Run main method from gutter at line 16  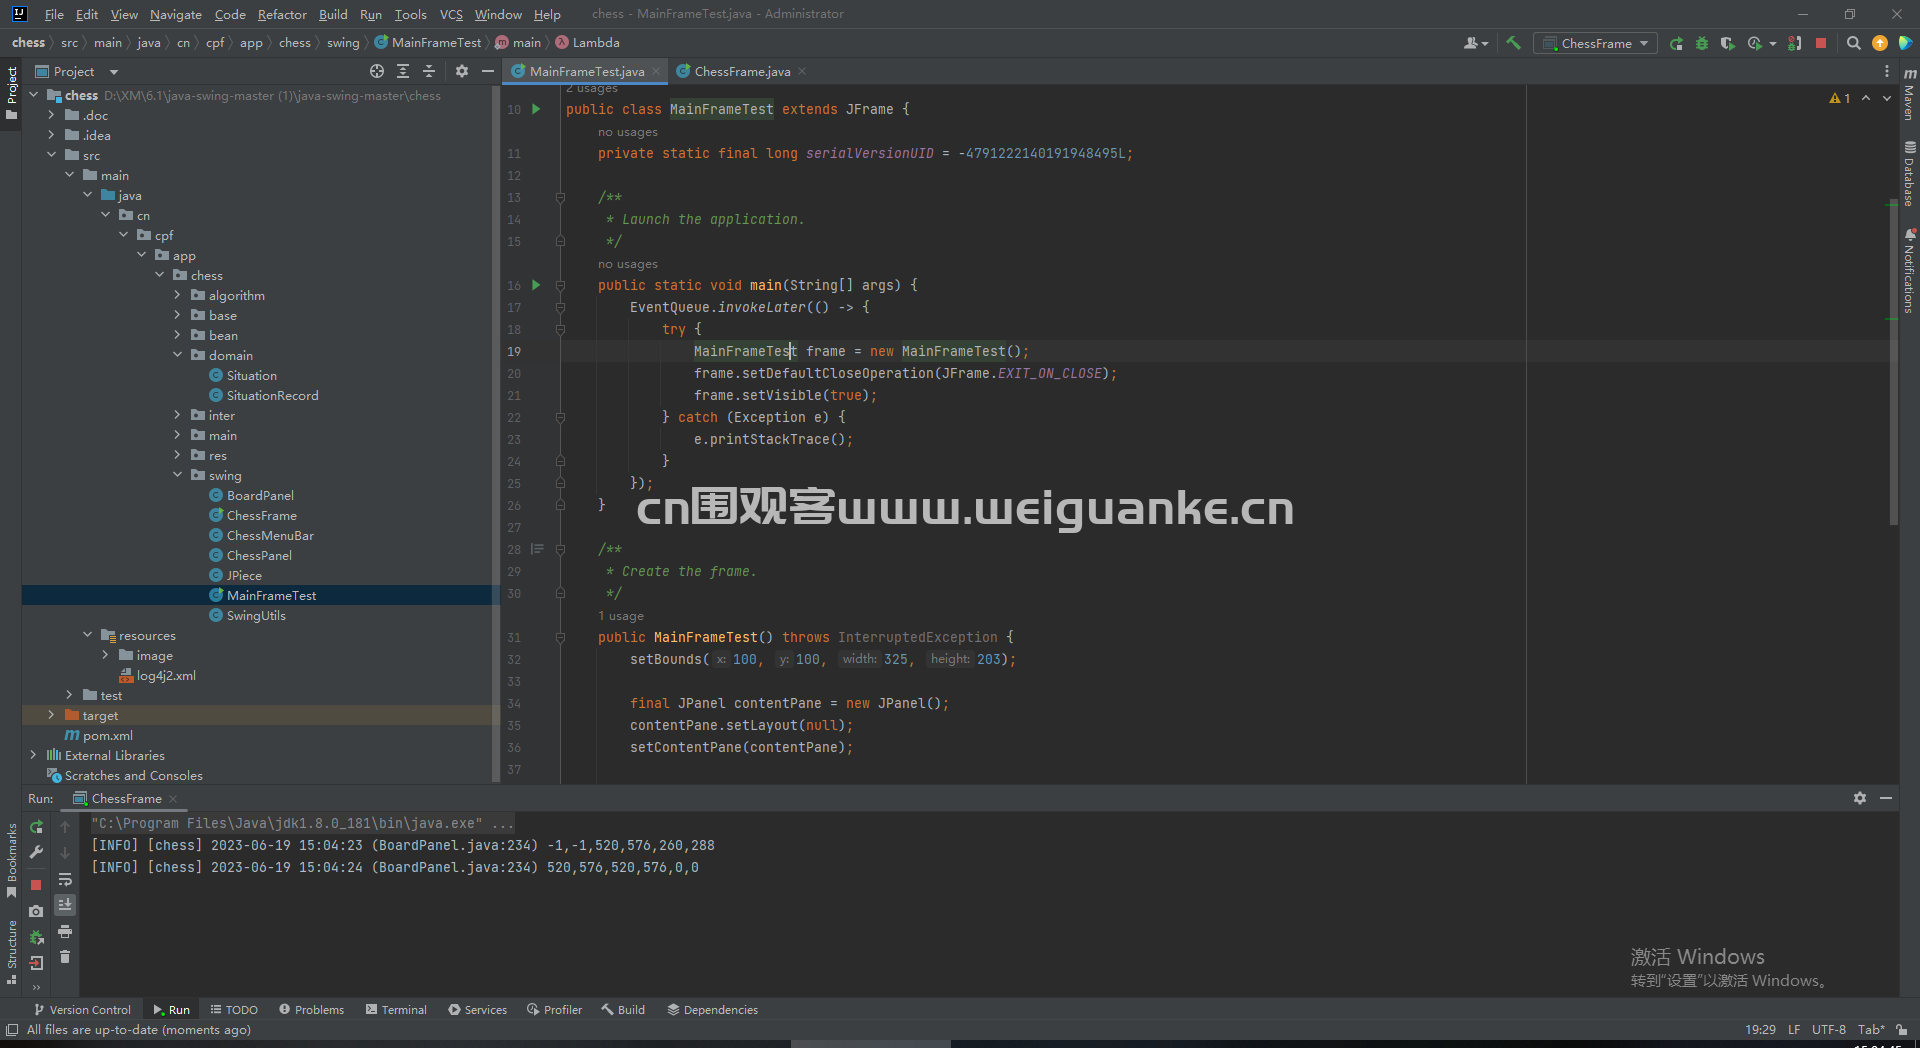536,285
